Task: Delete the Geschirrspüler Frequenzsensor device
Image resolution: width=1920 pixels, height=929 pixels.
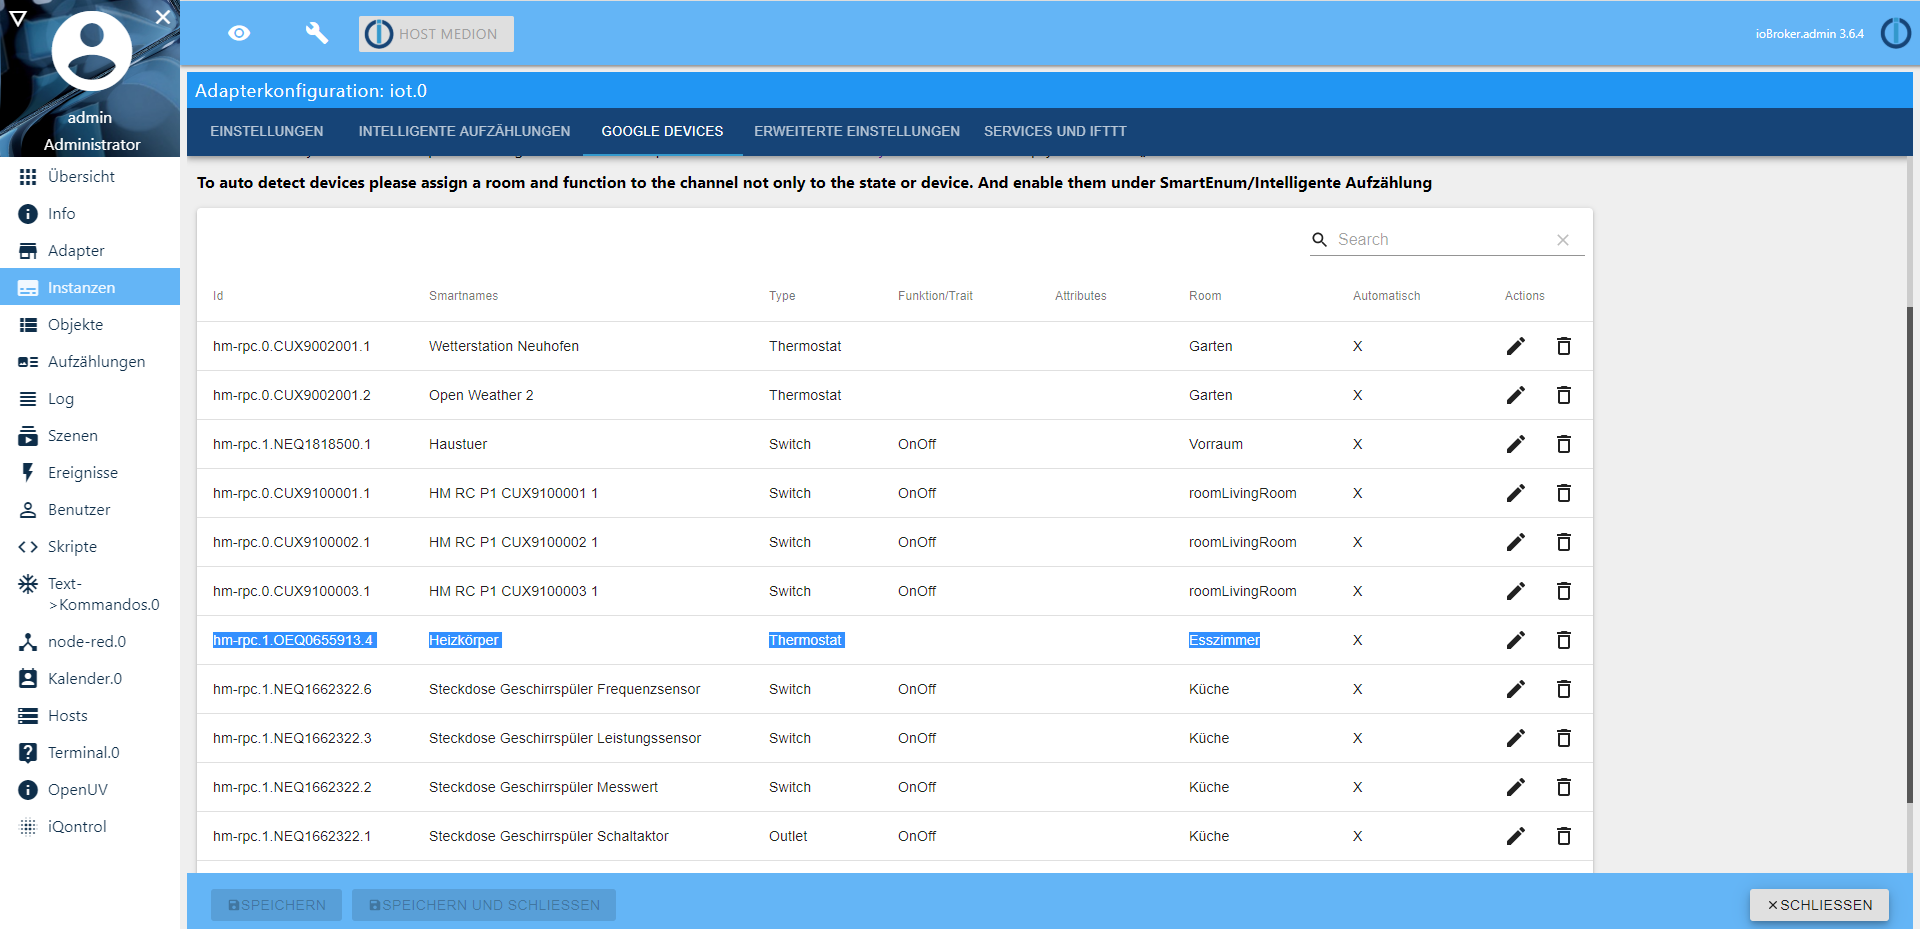Action: (1564, 689)
